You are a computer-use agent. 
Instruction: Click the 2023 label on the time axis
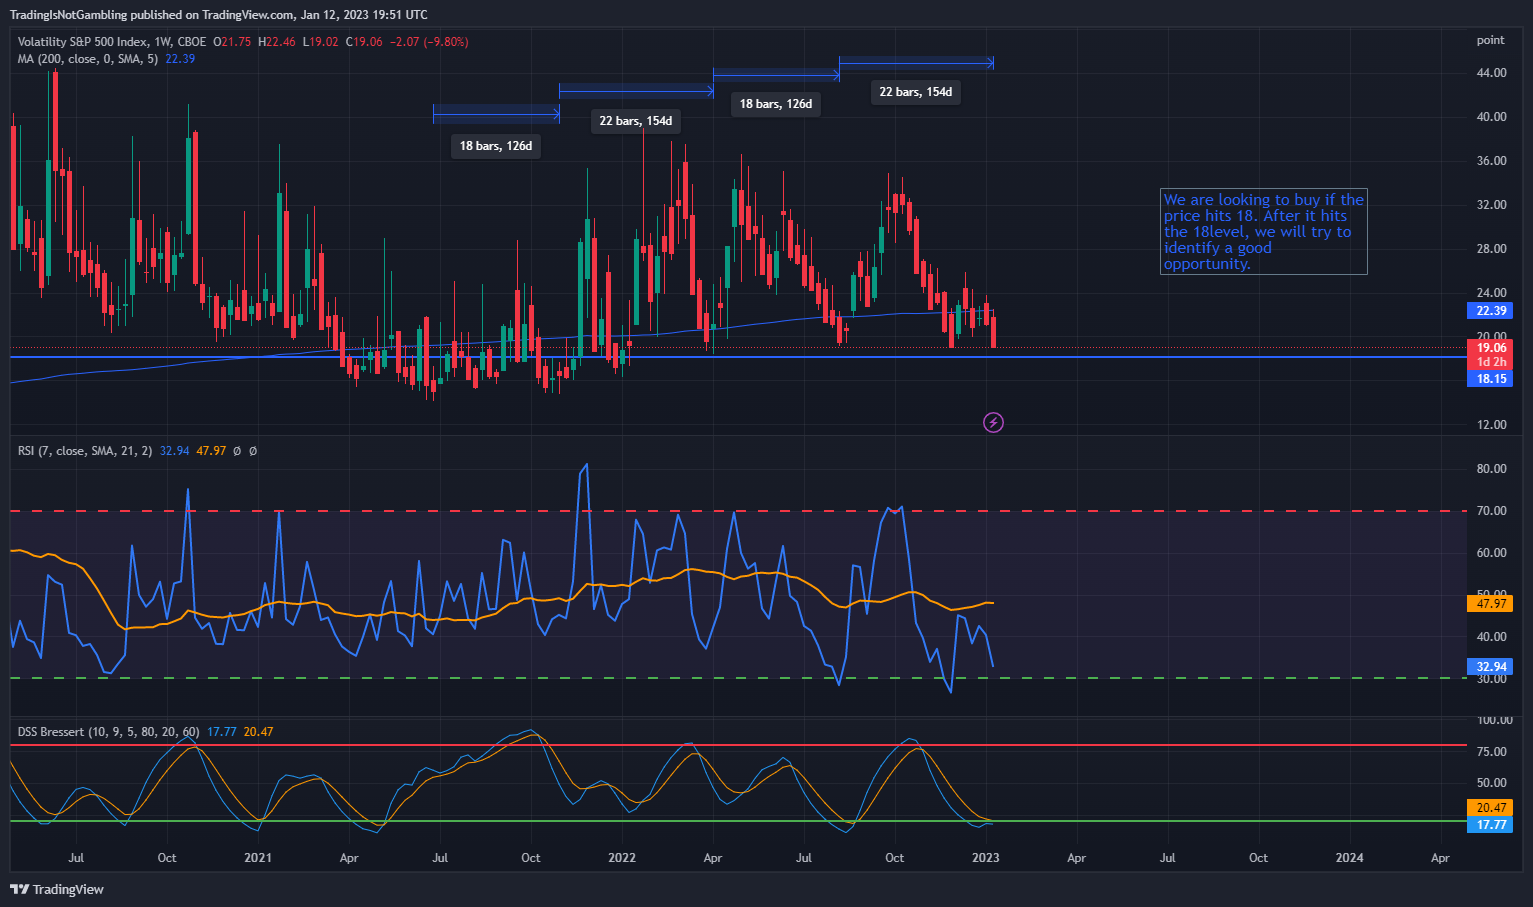pos(986,858)
